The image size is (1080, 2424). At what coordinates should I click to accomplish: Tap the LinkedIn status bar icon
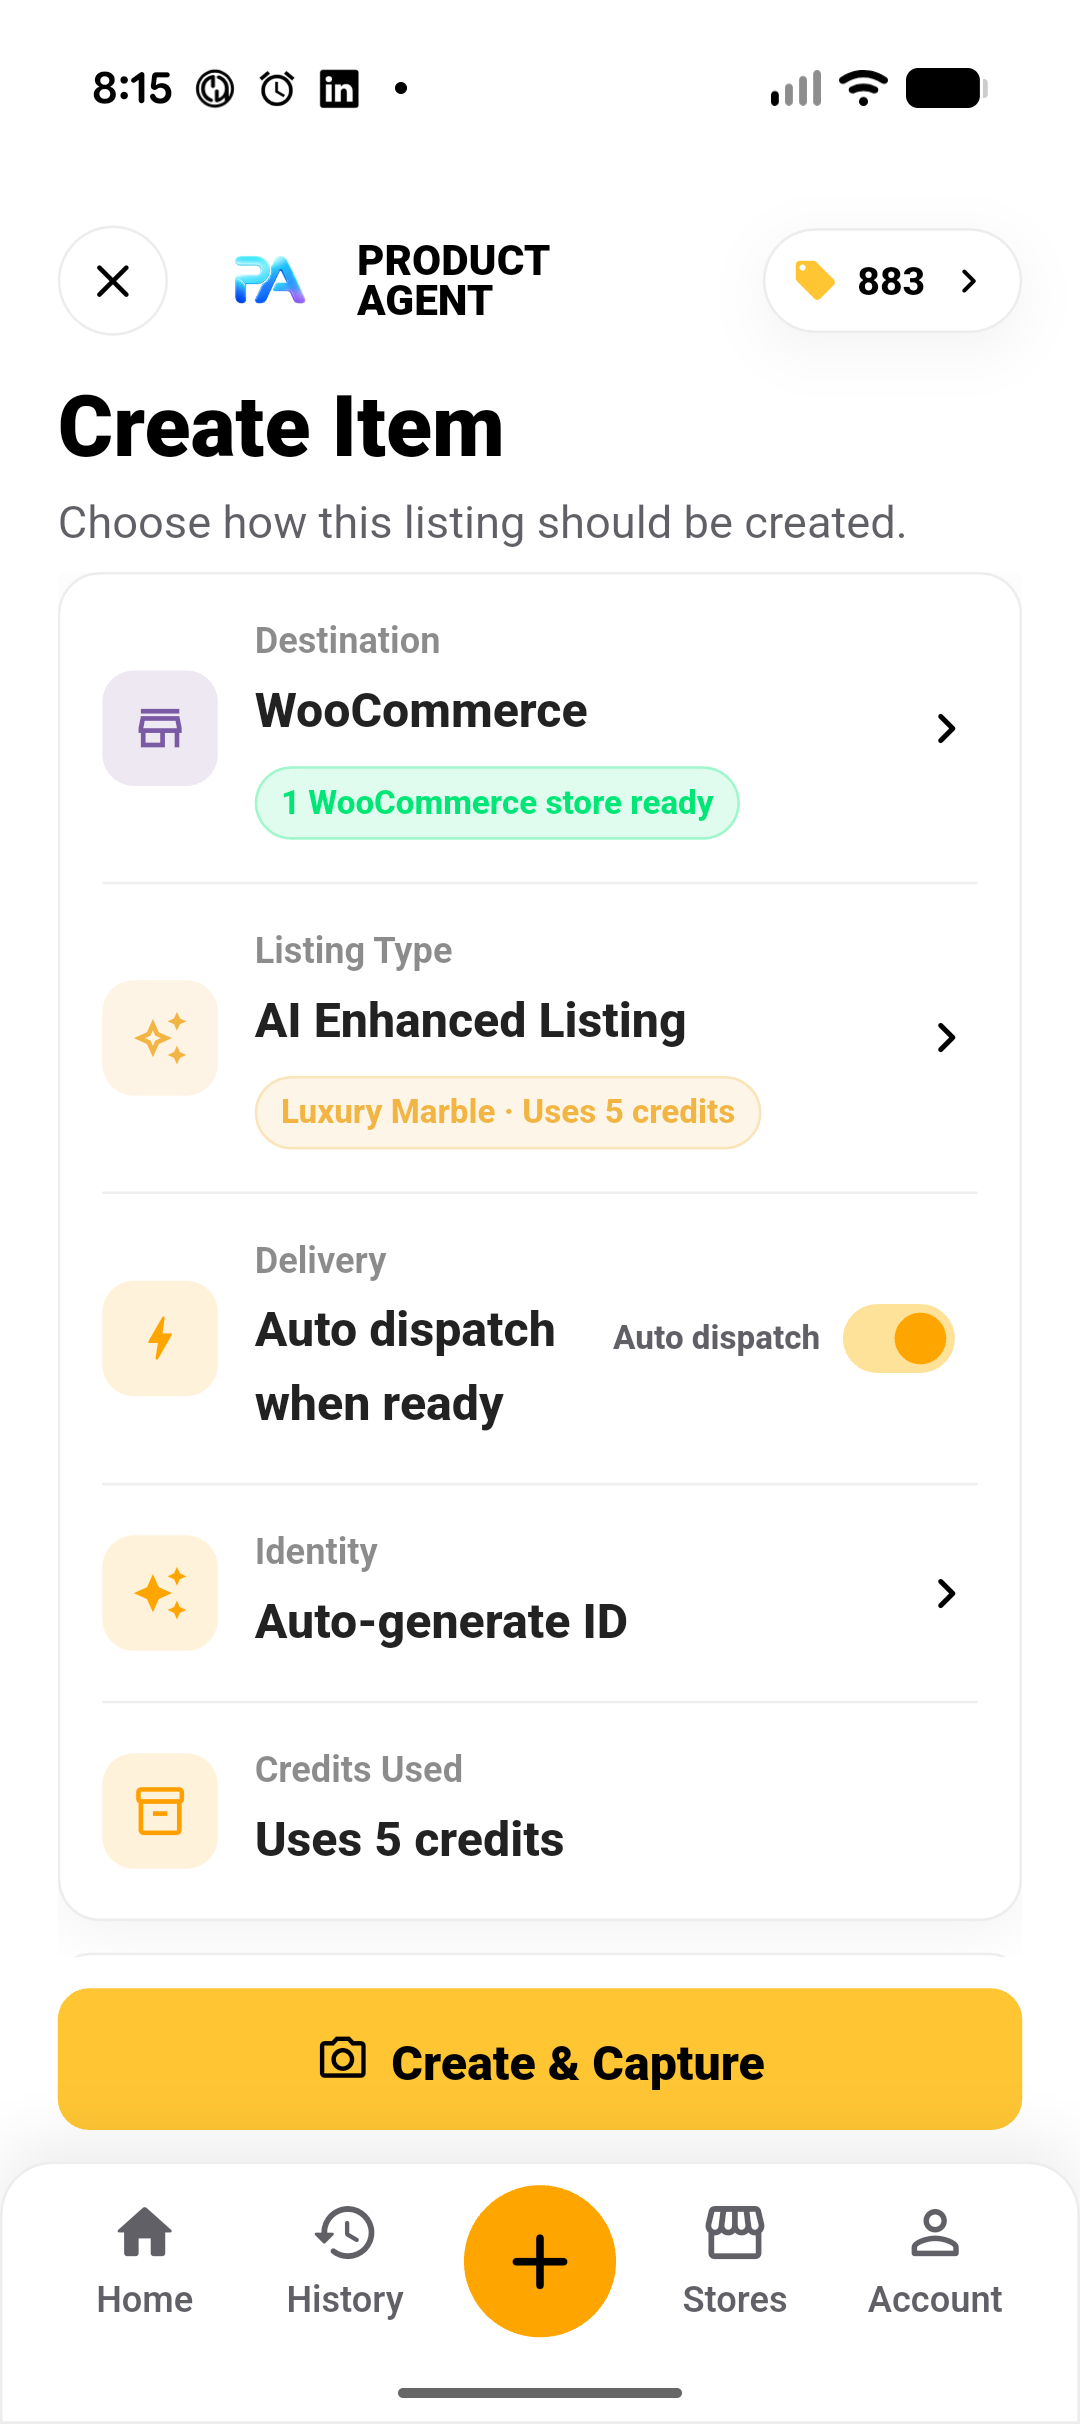tap(339, 89)
